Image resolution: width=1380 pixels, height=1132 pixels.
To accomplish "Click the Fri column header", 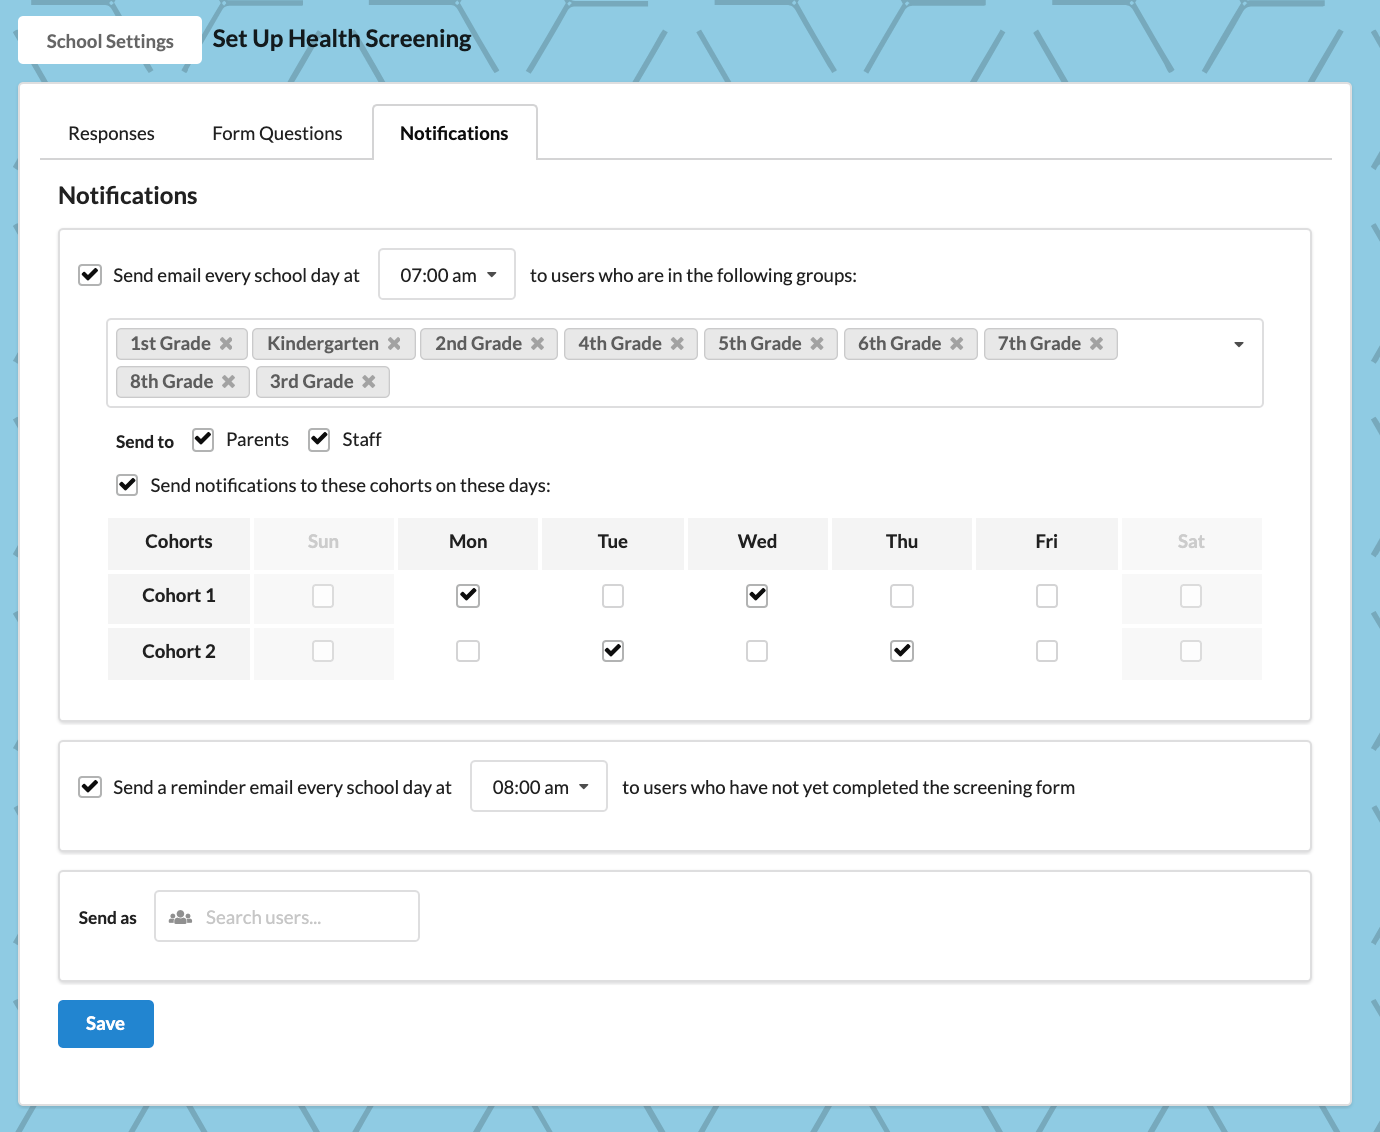I will tap(1047, 542).
